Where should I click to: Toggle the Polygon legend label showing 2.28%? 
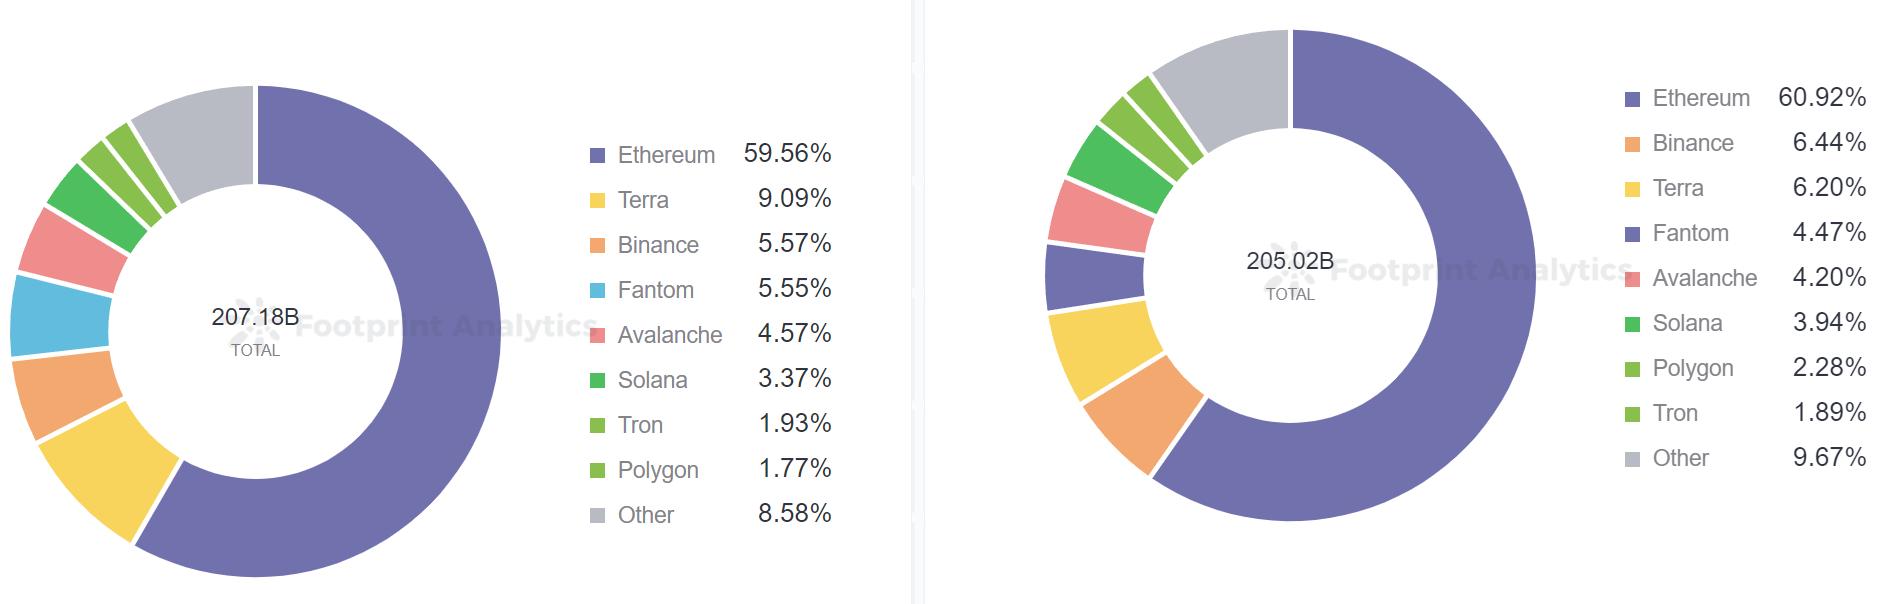(x=1692, y=368)
